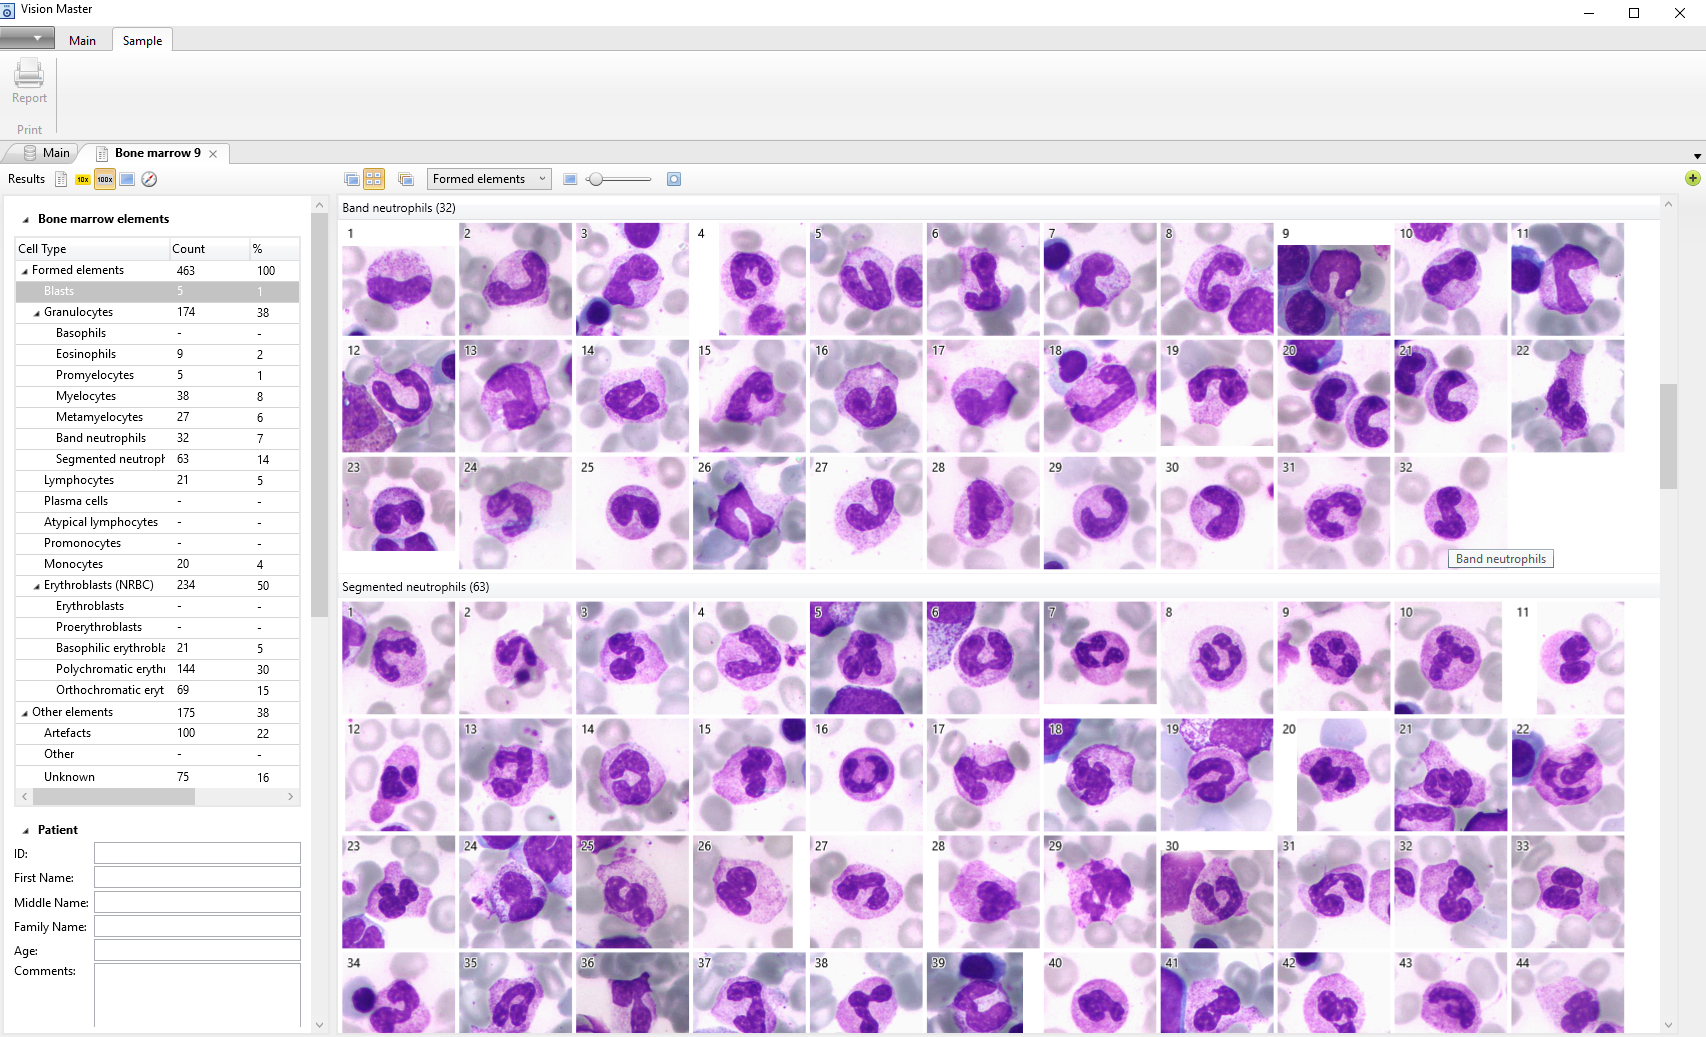Click the large thumbnail size icon
This screenshot has width=1706, height=1037.
[674, 179]
